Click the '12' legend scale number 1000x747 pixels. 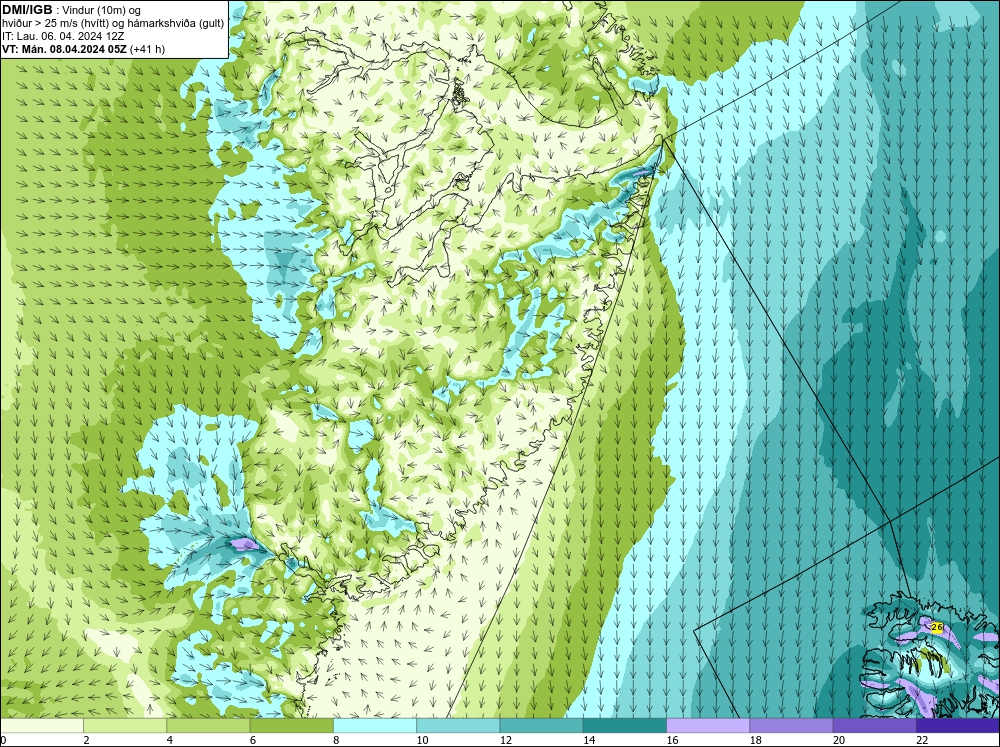point(506,740)
